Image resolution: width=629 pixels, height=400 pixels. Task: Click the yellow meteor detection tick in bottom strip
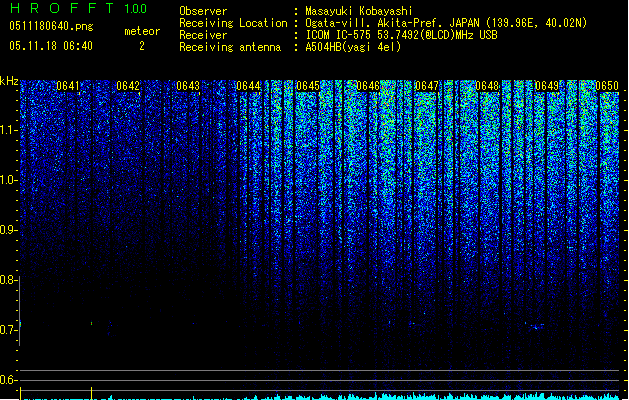91,393
